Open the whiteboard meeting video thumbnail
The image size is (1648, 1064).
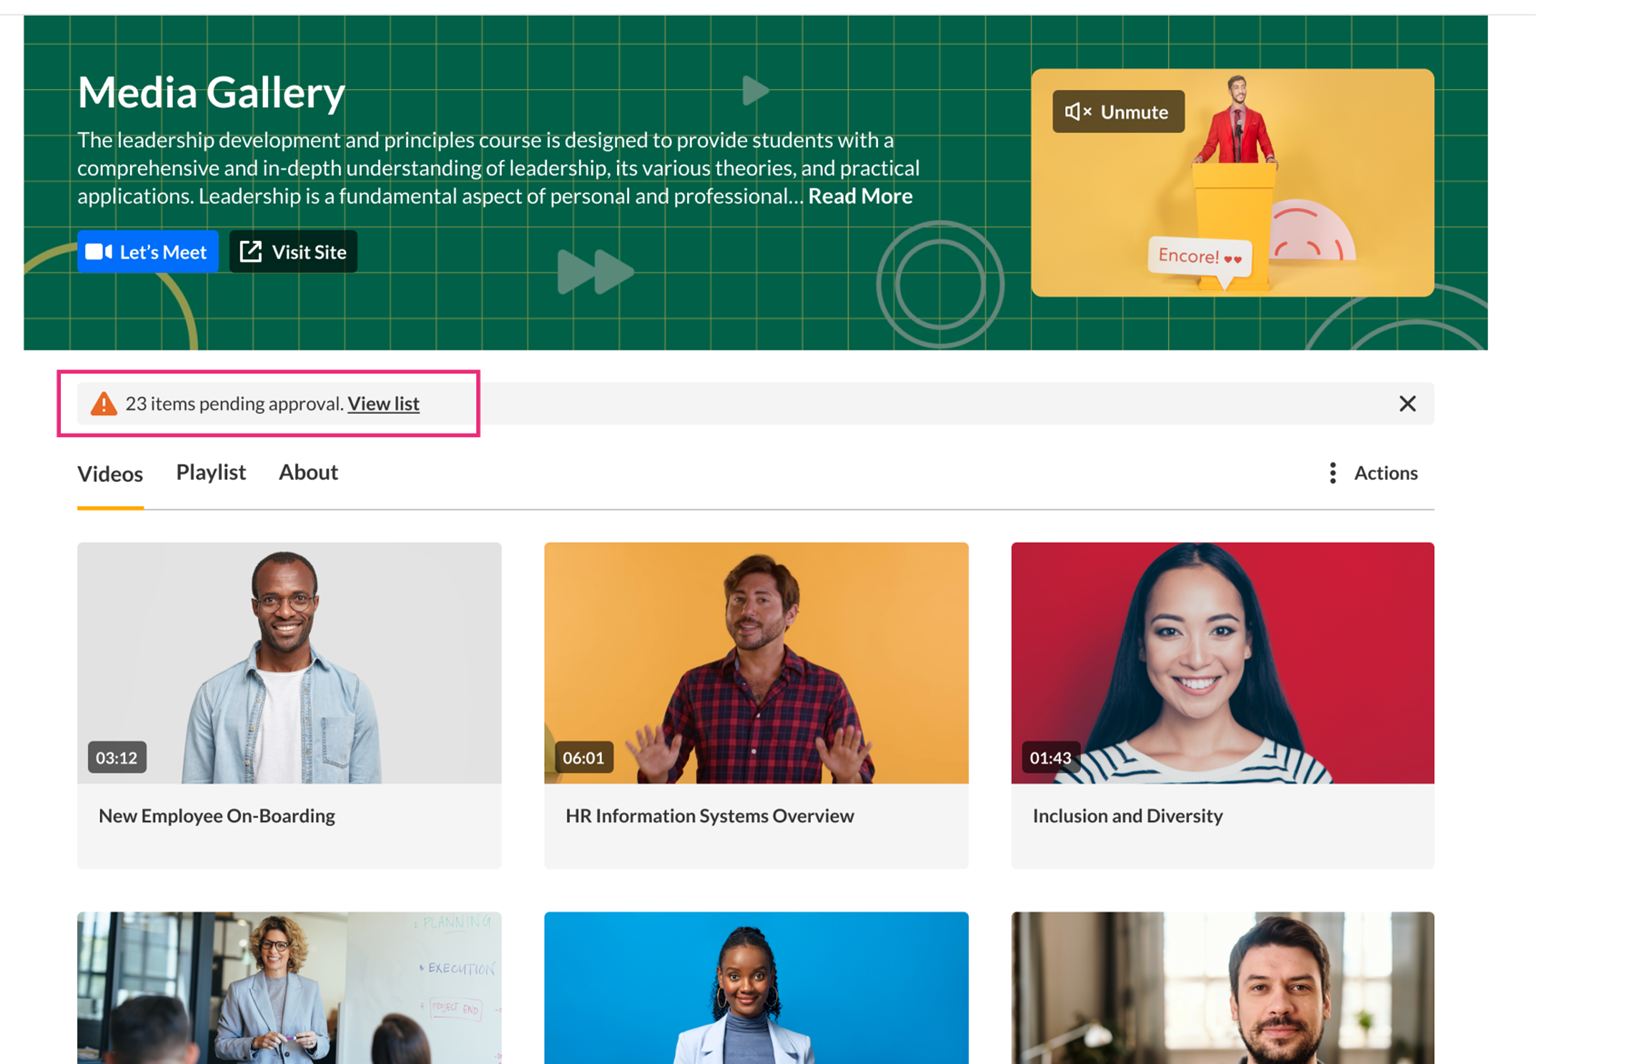[x=289, y=988]
